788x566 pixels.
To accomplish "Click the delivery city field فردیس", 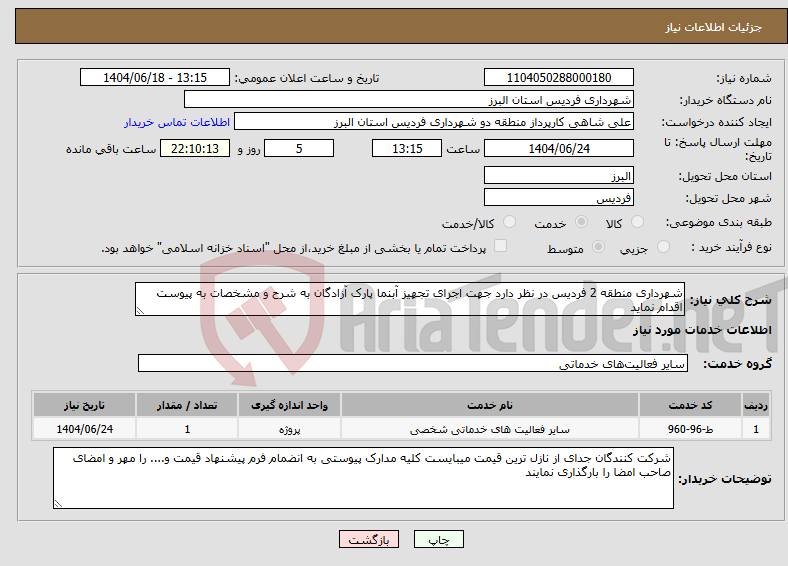I will point(558,197).
